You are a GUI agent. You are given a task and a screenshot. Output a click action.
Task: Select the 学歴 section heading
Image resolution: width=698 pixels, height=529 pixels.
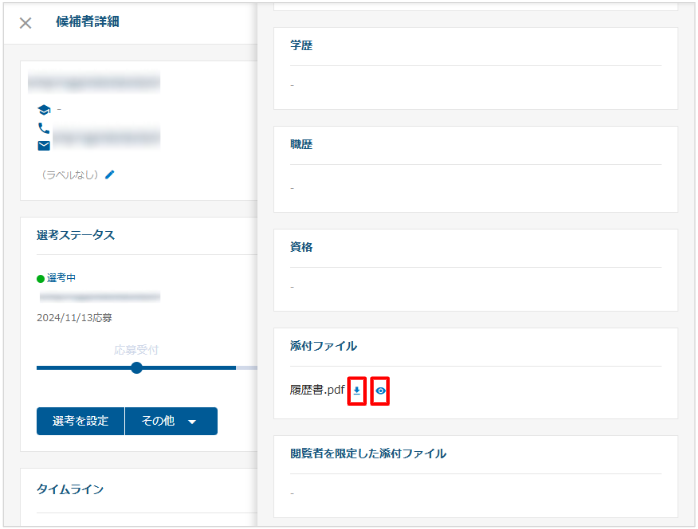point(301,45)
